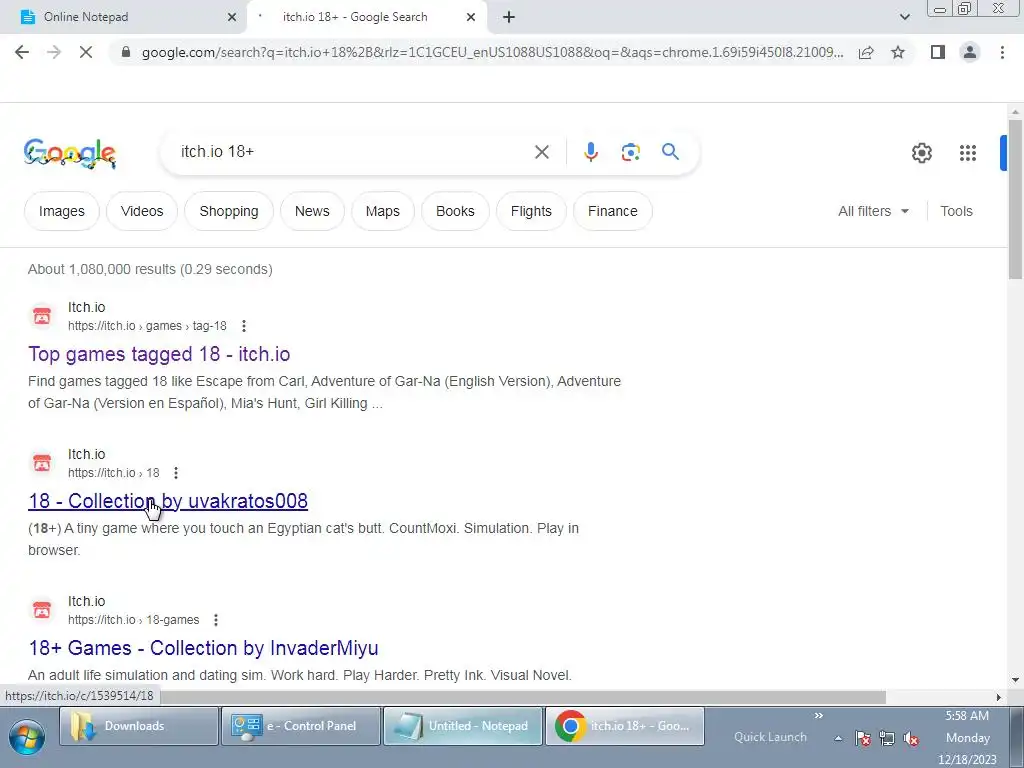The height and width of the screenshot is (768, 1024).
Task: Open the All filters dropdown
Action: coord(873,211)
